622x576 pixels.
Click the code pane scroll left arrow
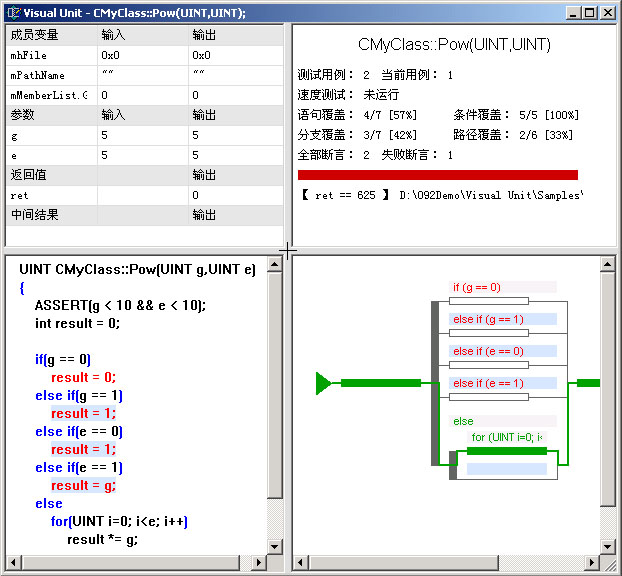coord(13,562)
